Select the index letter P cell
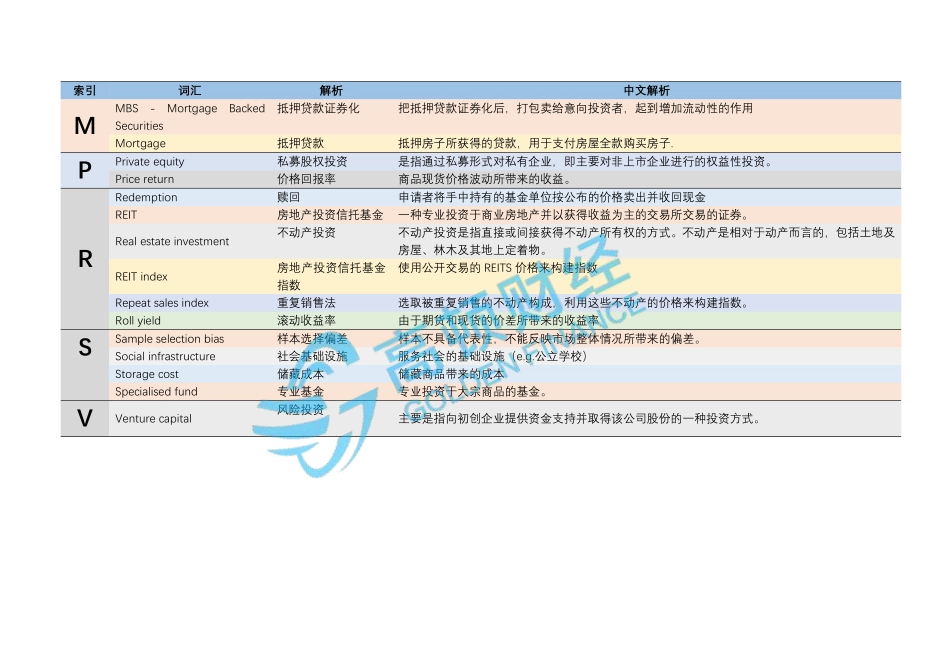Viewport: 950px width, 672px height. click(84, 170)
